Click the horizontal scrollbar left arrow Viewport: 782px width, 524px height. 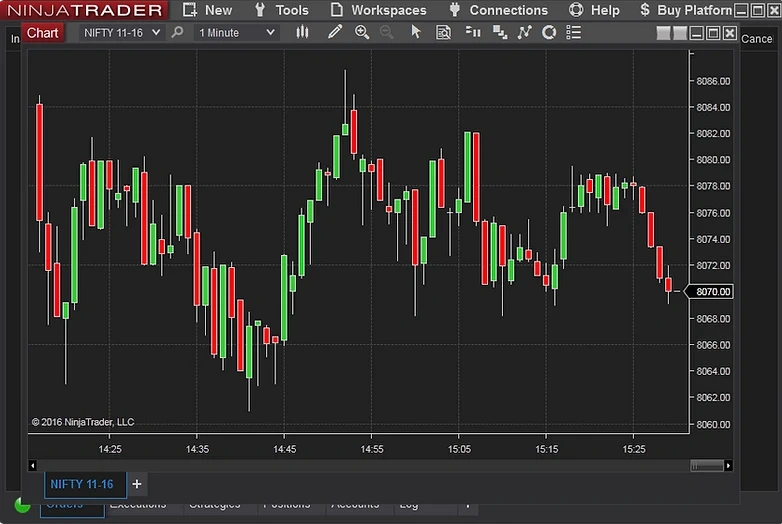point(32,466)
